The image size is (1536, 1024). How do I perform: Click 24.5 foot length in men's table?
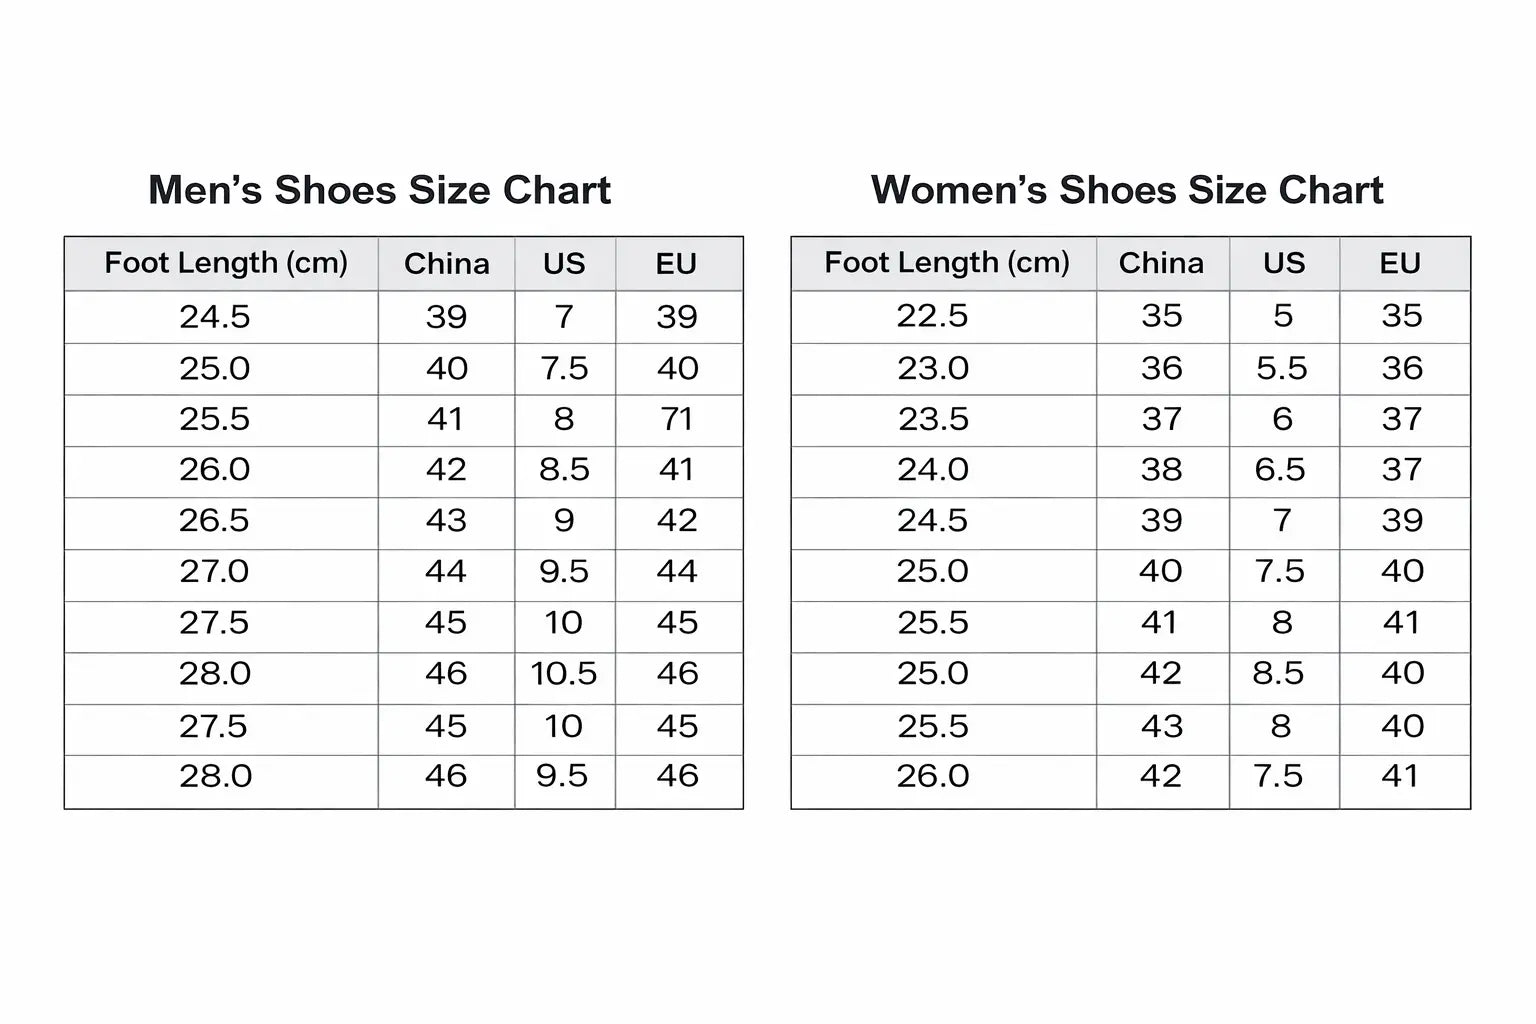click(215, 317)
